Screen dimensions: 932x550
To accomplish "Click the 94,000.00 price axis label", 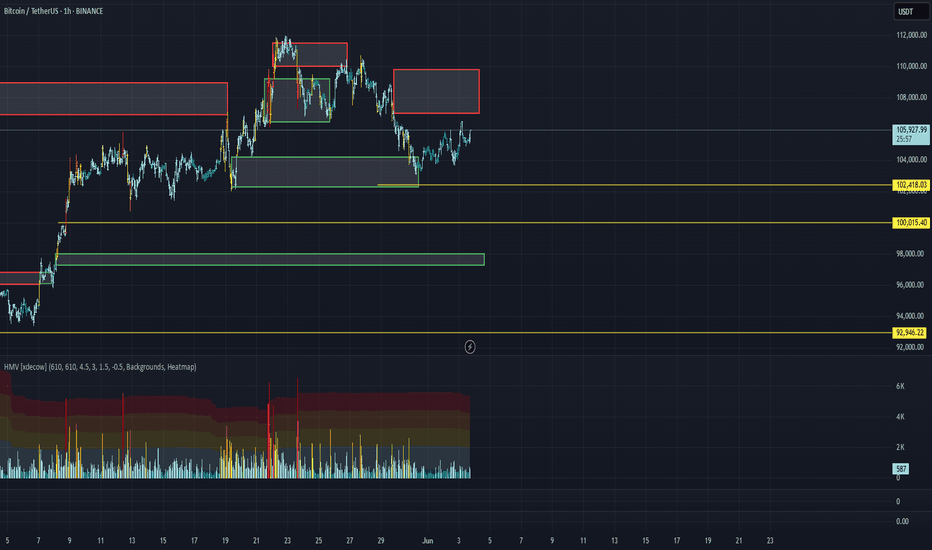I will 910,316.
